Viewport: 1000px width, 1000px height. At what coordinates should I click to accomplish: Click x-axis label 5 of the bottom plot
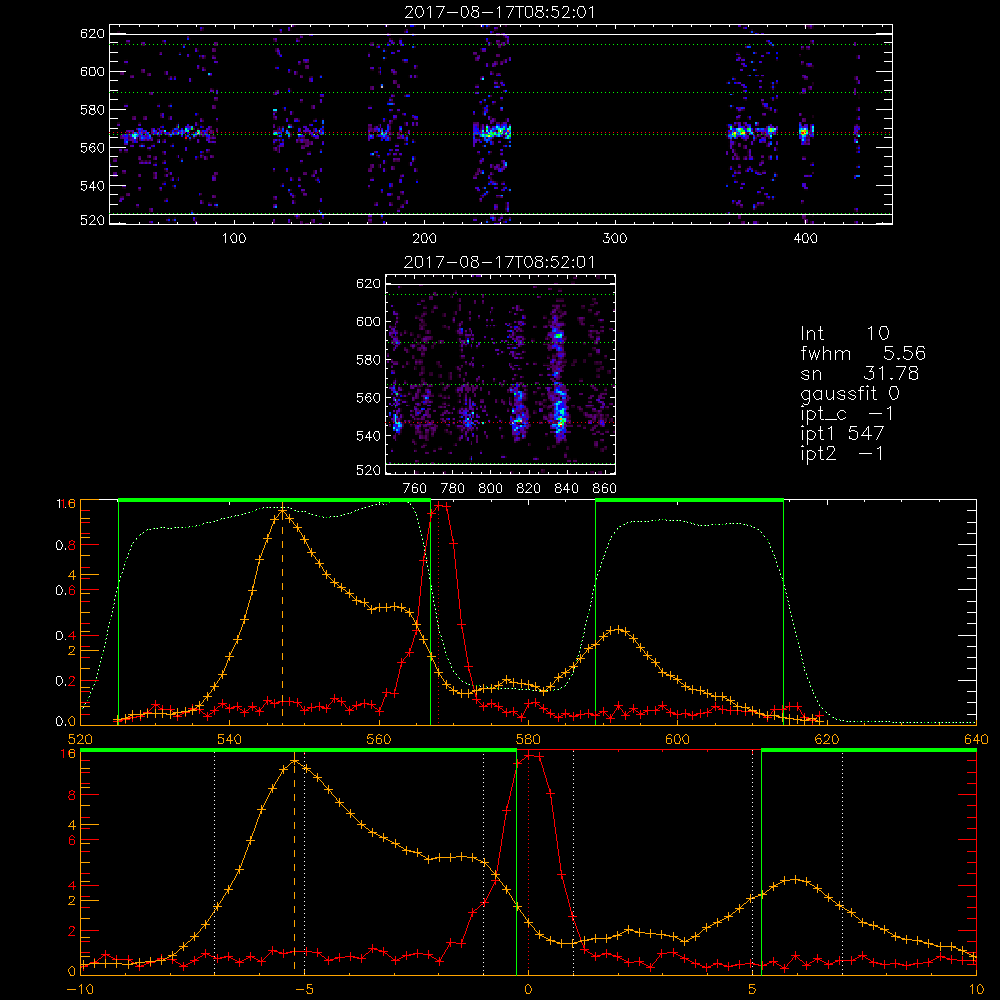coord(752,989)
